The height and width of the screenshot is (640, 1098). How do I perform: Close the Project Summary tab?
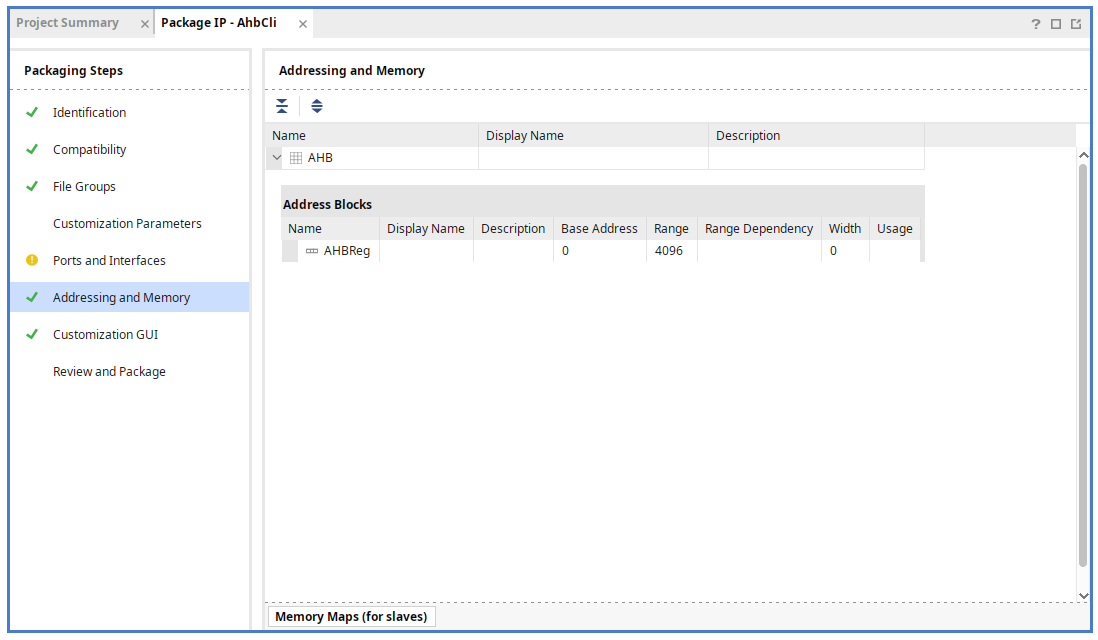tap(145, 24)
